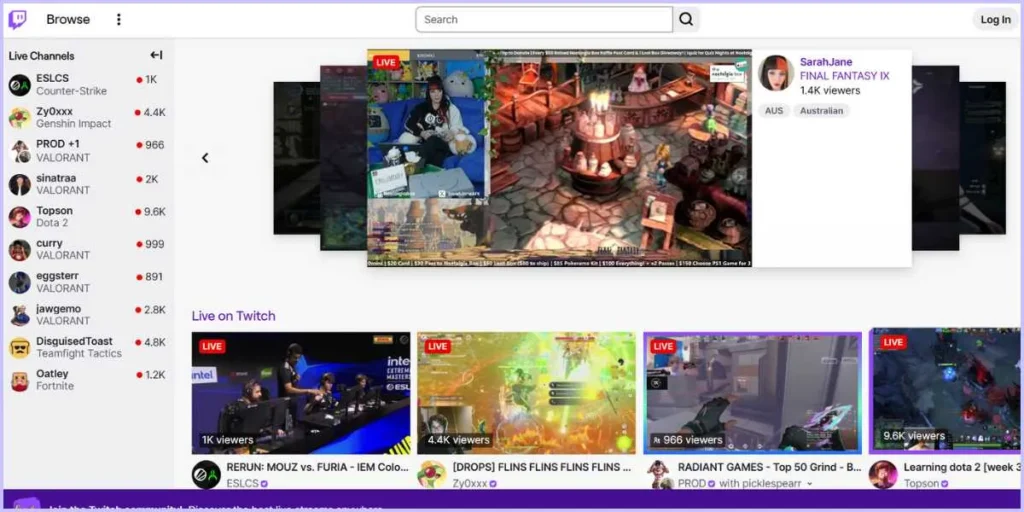Open Topson's channel in the sidebar
Screen dimensions: 1024x512
coord(55,211)
